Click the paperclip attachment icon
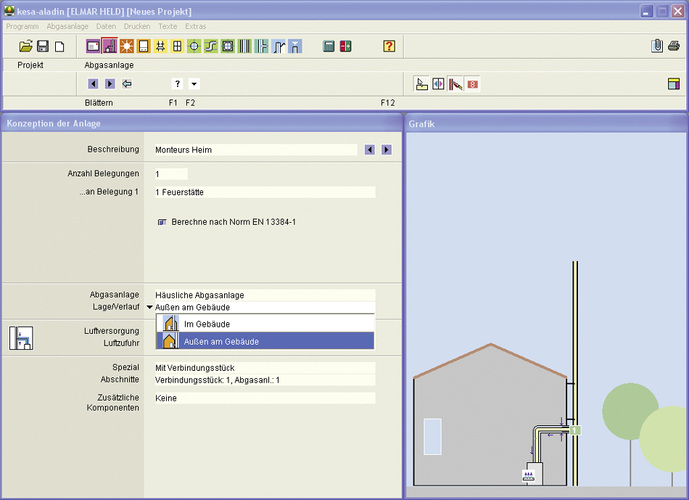 click(x=657, y=46)
